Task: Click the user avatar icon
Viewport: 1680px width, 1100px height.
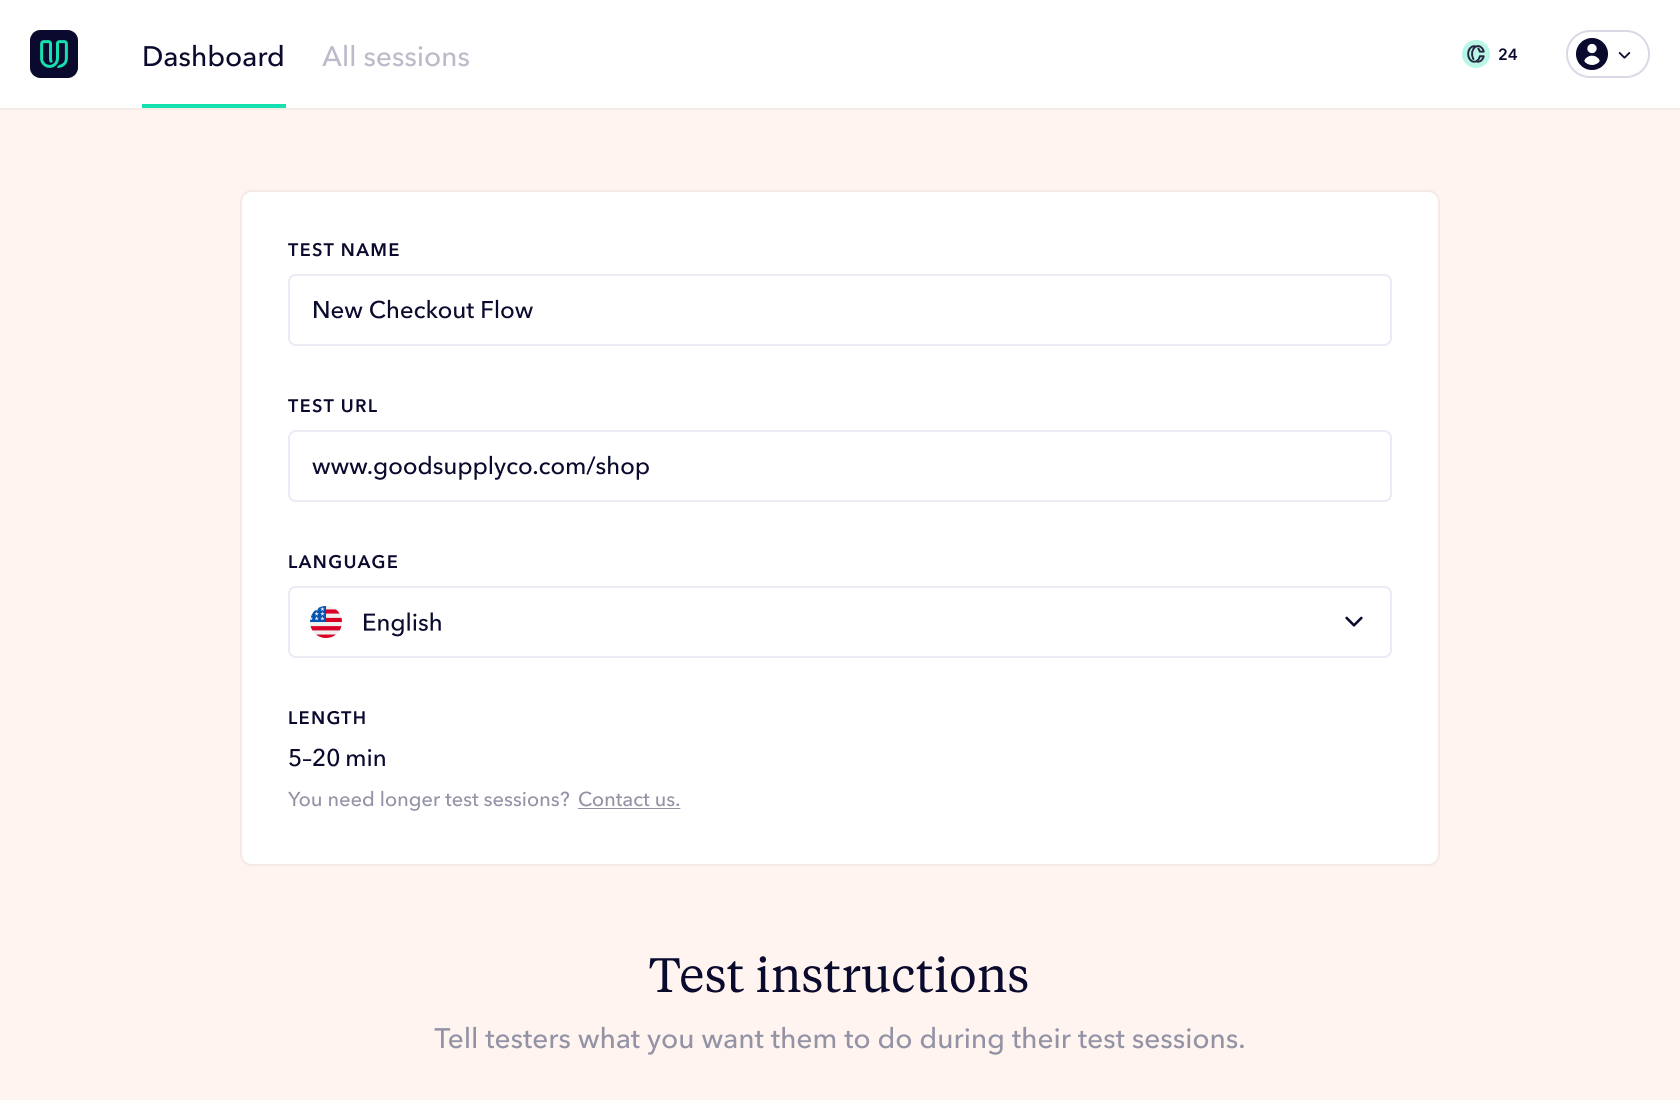Action: tap(1592, 54)
